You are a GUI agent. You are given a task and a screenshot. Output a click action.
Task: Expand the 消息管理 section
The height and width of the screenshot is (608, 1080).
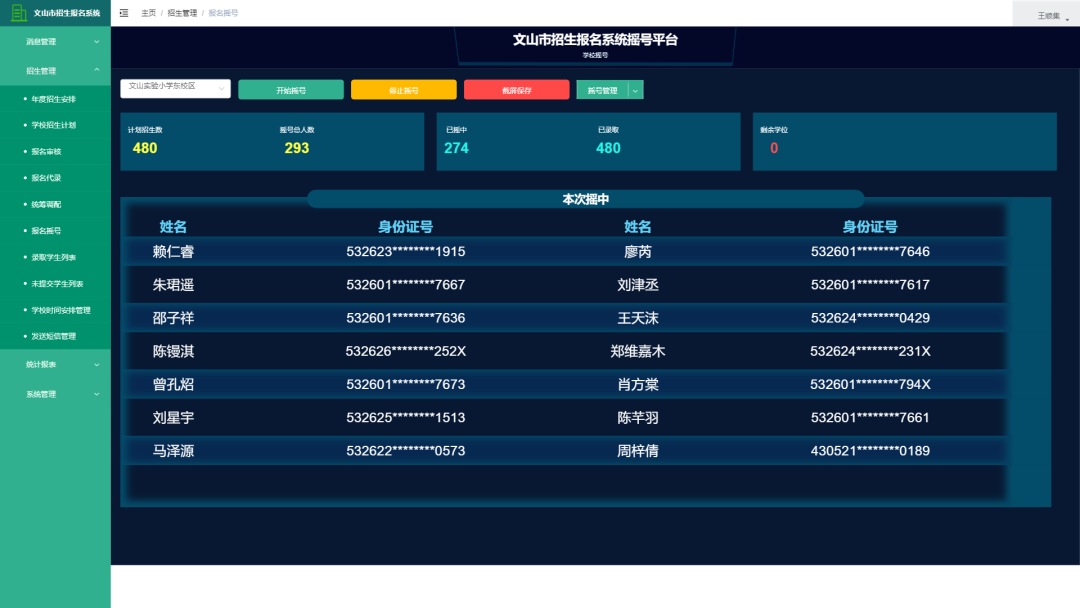coord(55,43)
